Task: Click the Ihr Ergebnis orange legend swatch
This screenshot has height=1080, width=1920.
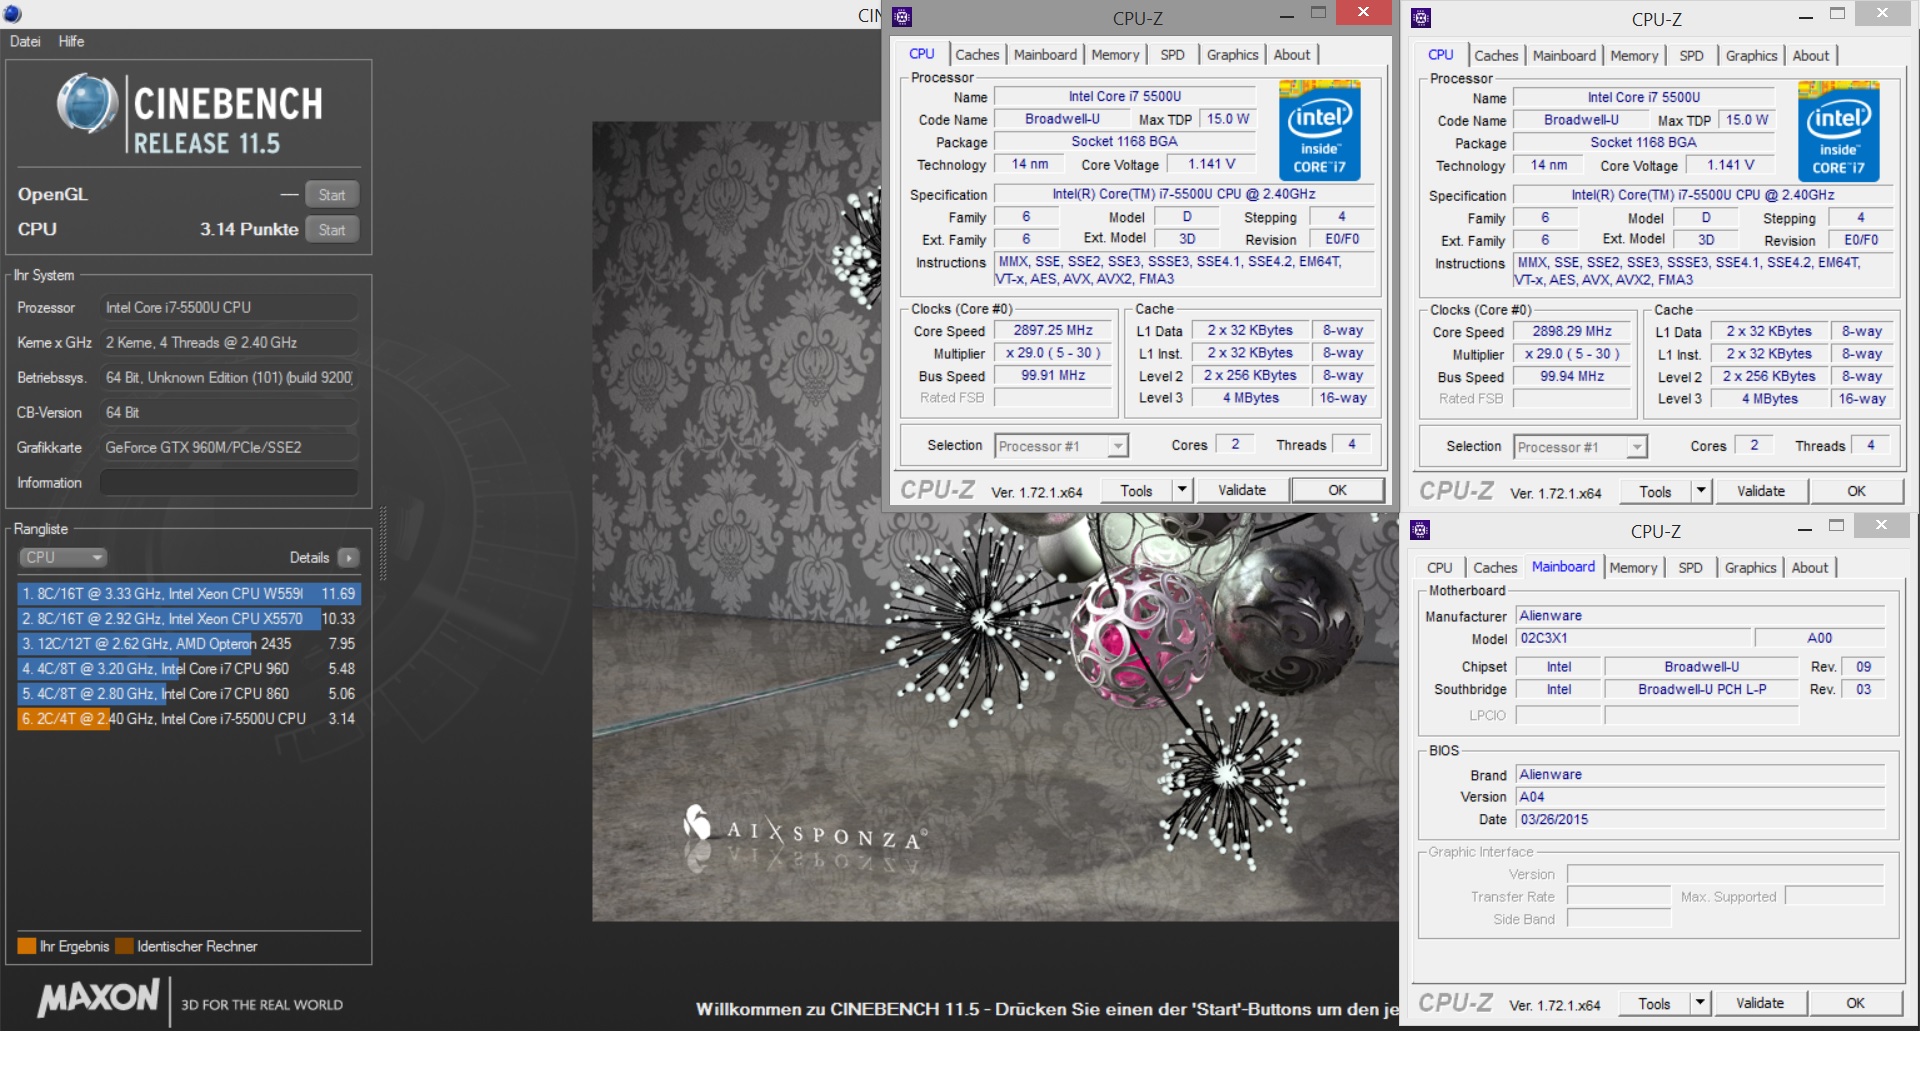Action: [26, 946]
